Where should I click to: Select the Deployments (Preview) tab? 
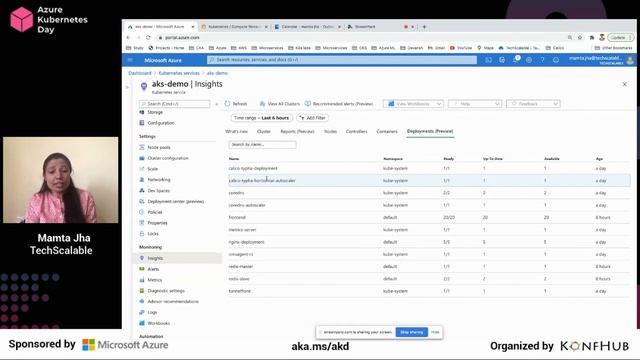click(x=430, y=131)
